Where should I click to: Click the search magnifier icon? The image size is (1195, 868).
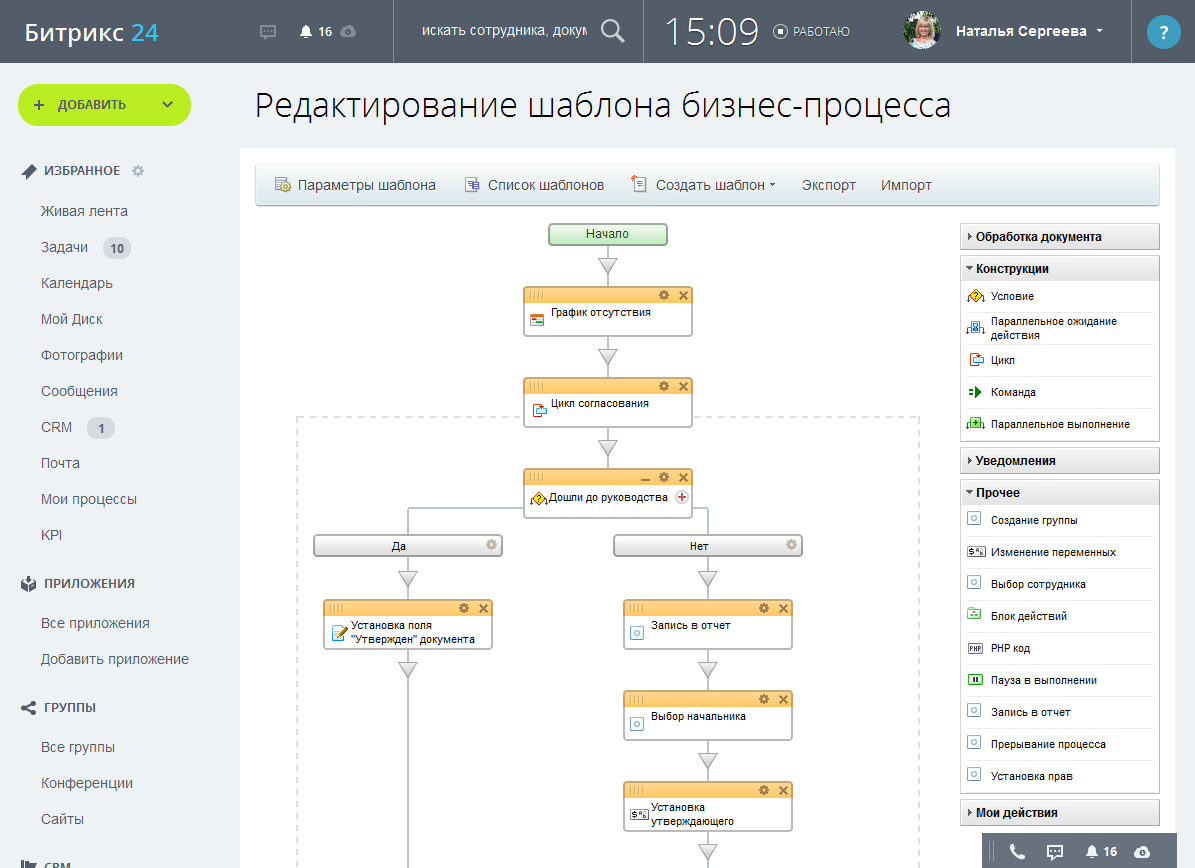[x=612, y=31]
